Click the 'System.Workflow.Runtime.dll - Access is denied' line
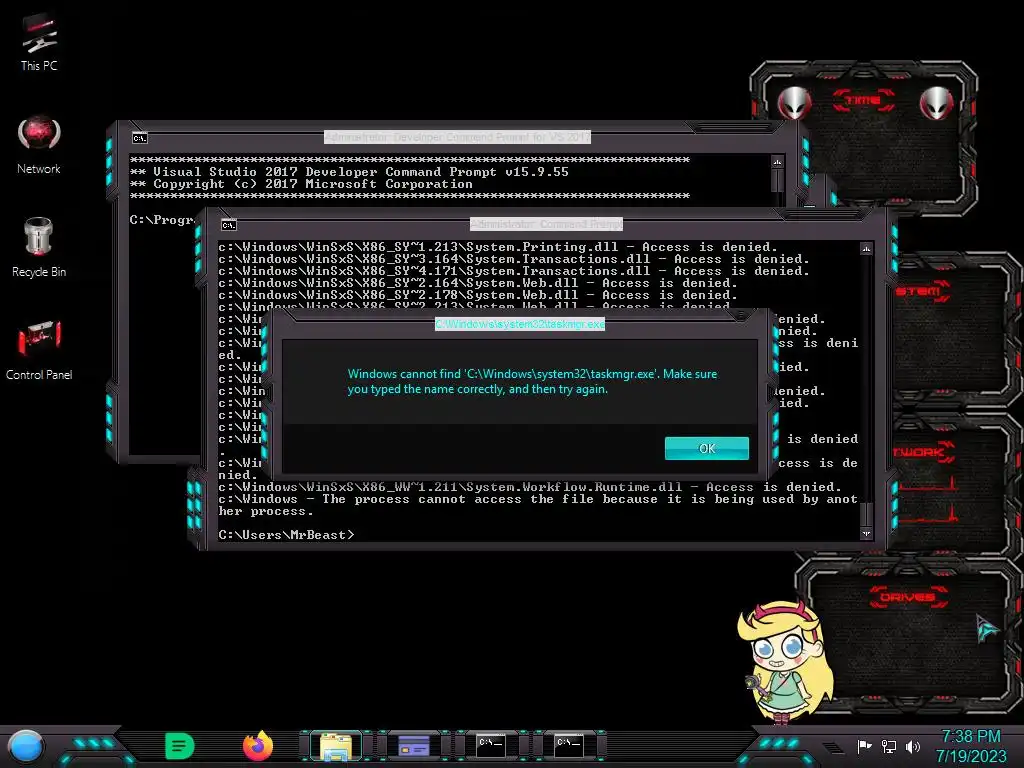The width and height of the screenshot is (1024, 768). pos(530,487)
